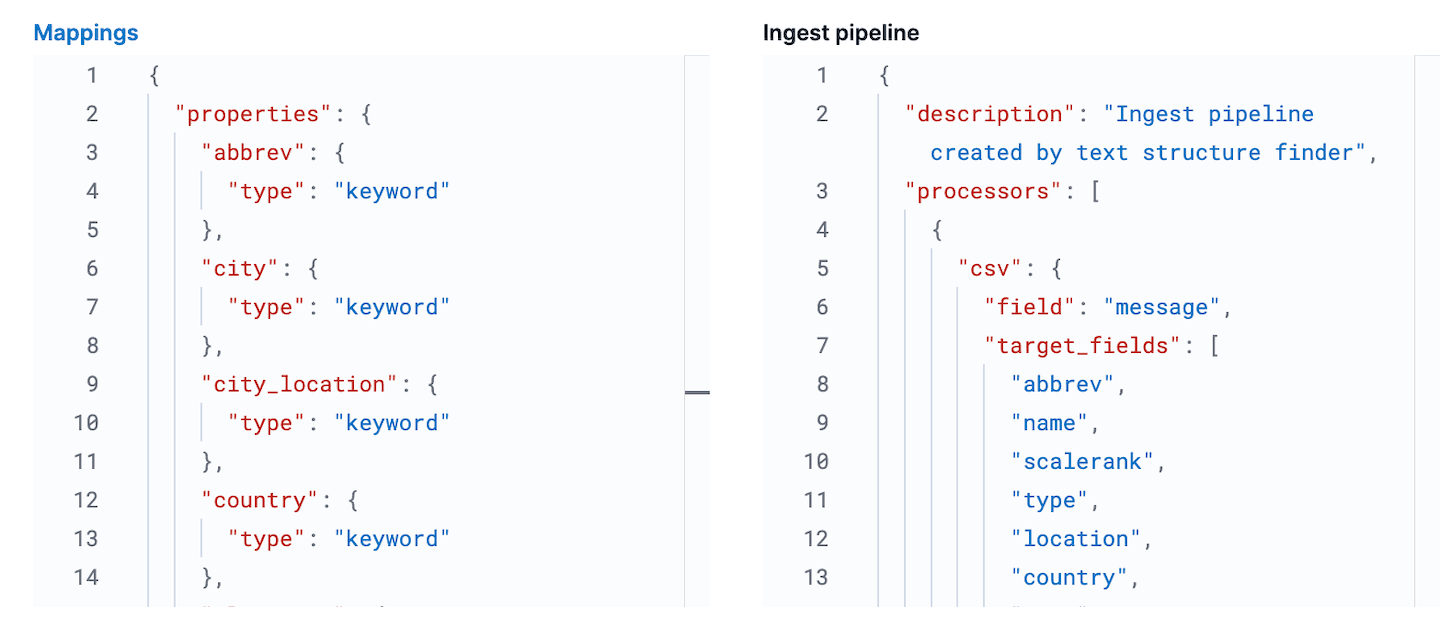Click "keyword" value on Mappings line 4

[392, 192]
